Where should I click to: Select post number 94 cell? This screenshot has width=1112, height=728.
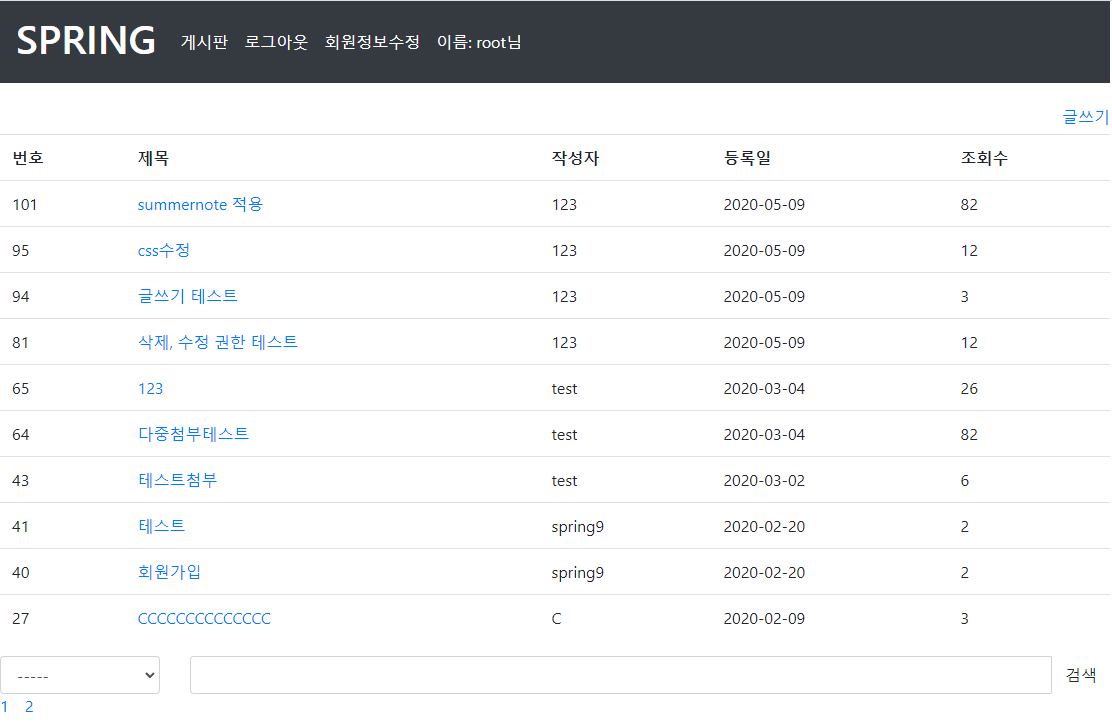tap(21, 296)
